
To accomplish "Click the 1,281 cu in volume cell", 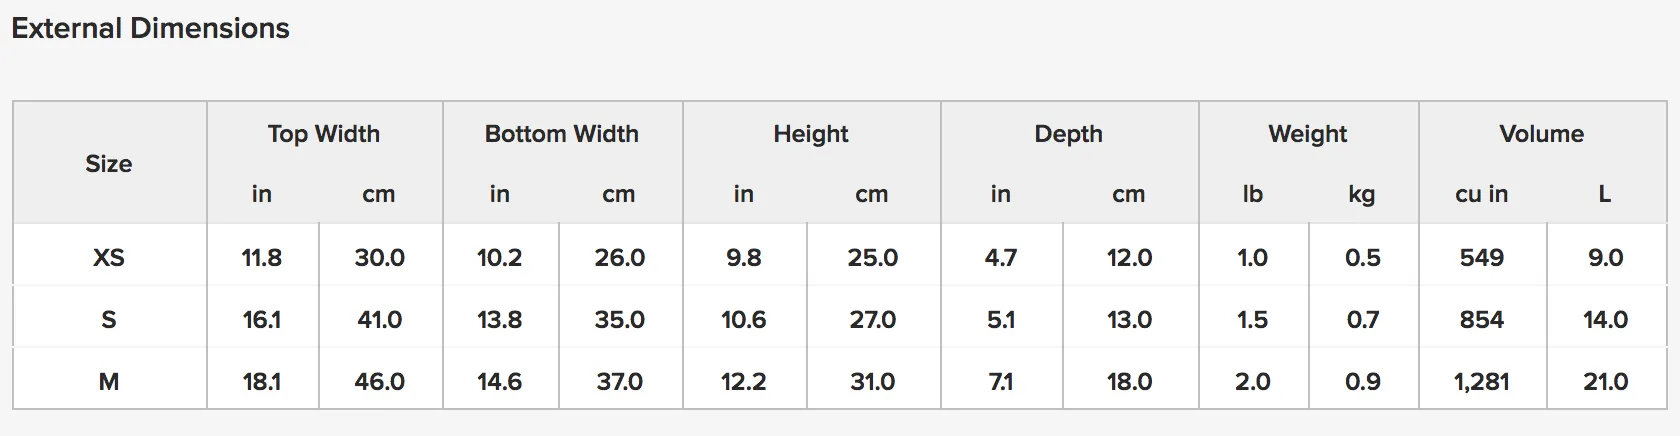I will (x=1482, y=382).
